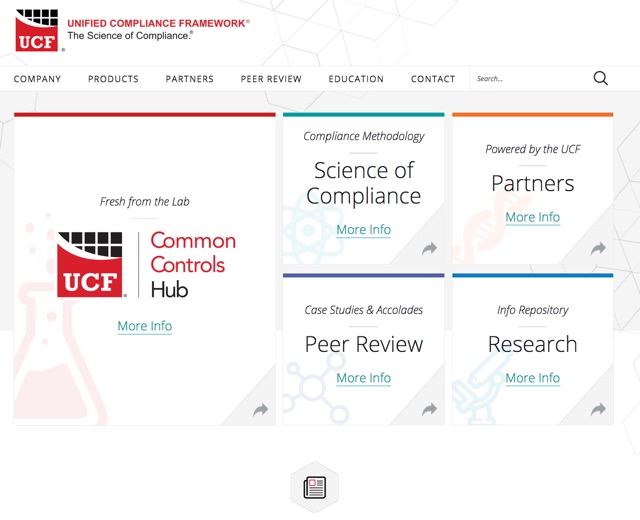This screenshot has height=520, width=640.
Task: Open the Contact menu item
Action: click(x=433, y=79)
